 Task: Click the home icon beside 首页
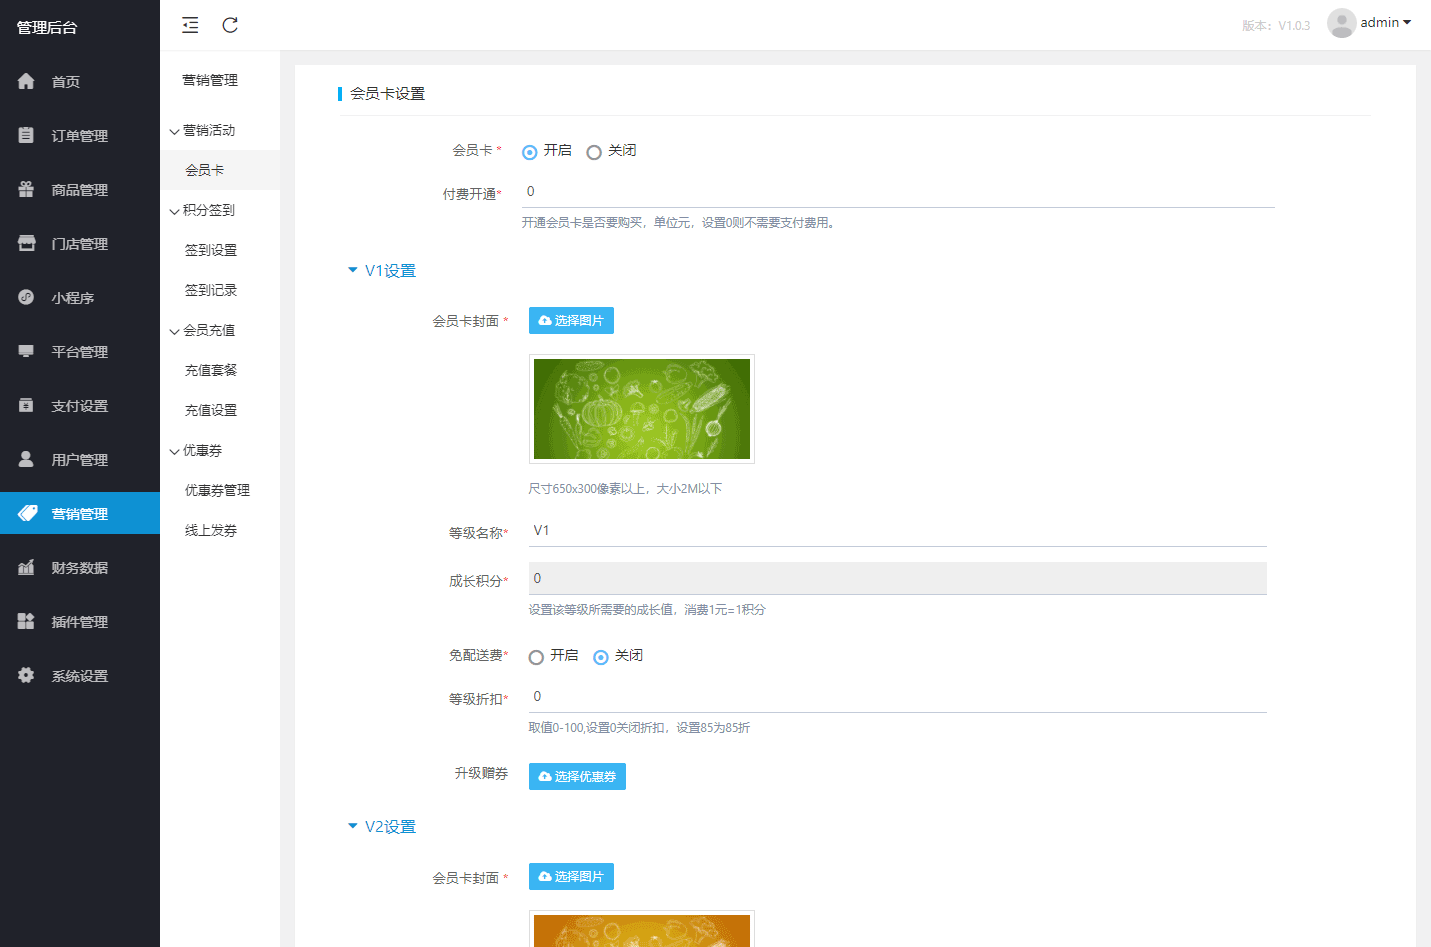click(26, 81)
